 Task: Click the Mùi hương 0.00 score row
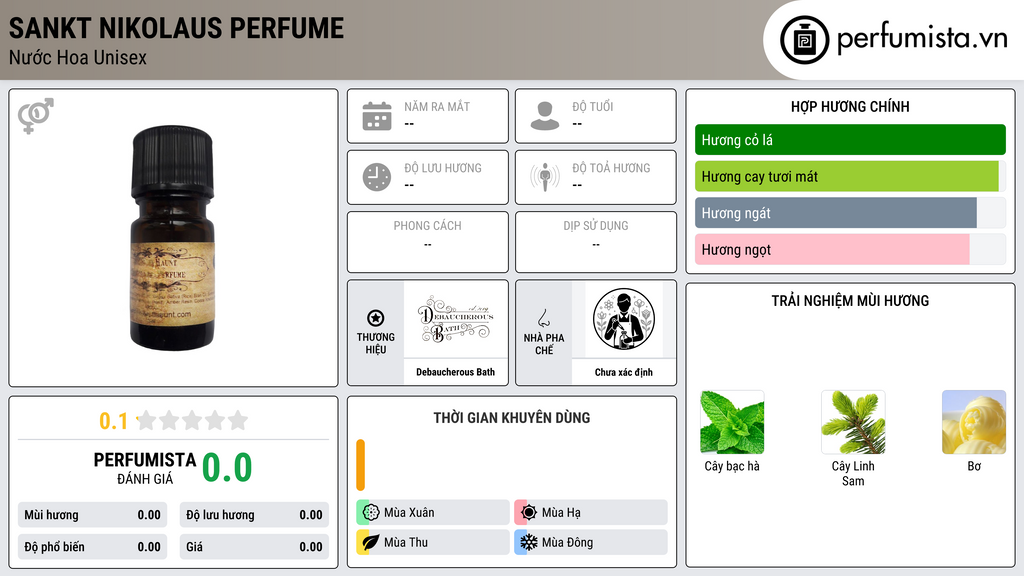tap(92, 515)
